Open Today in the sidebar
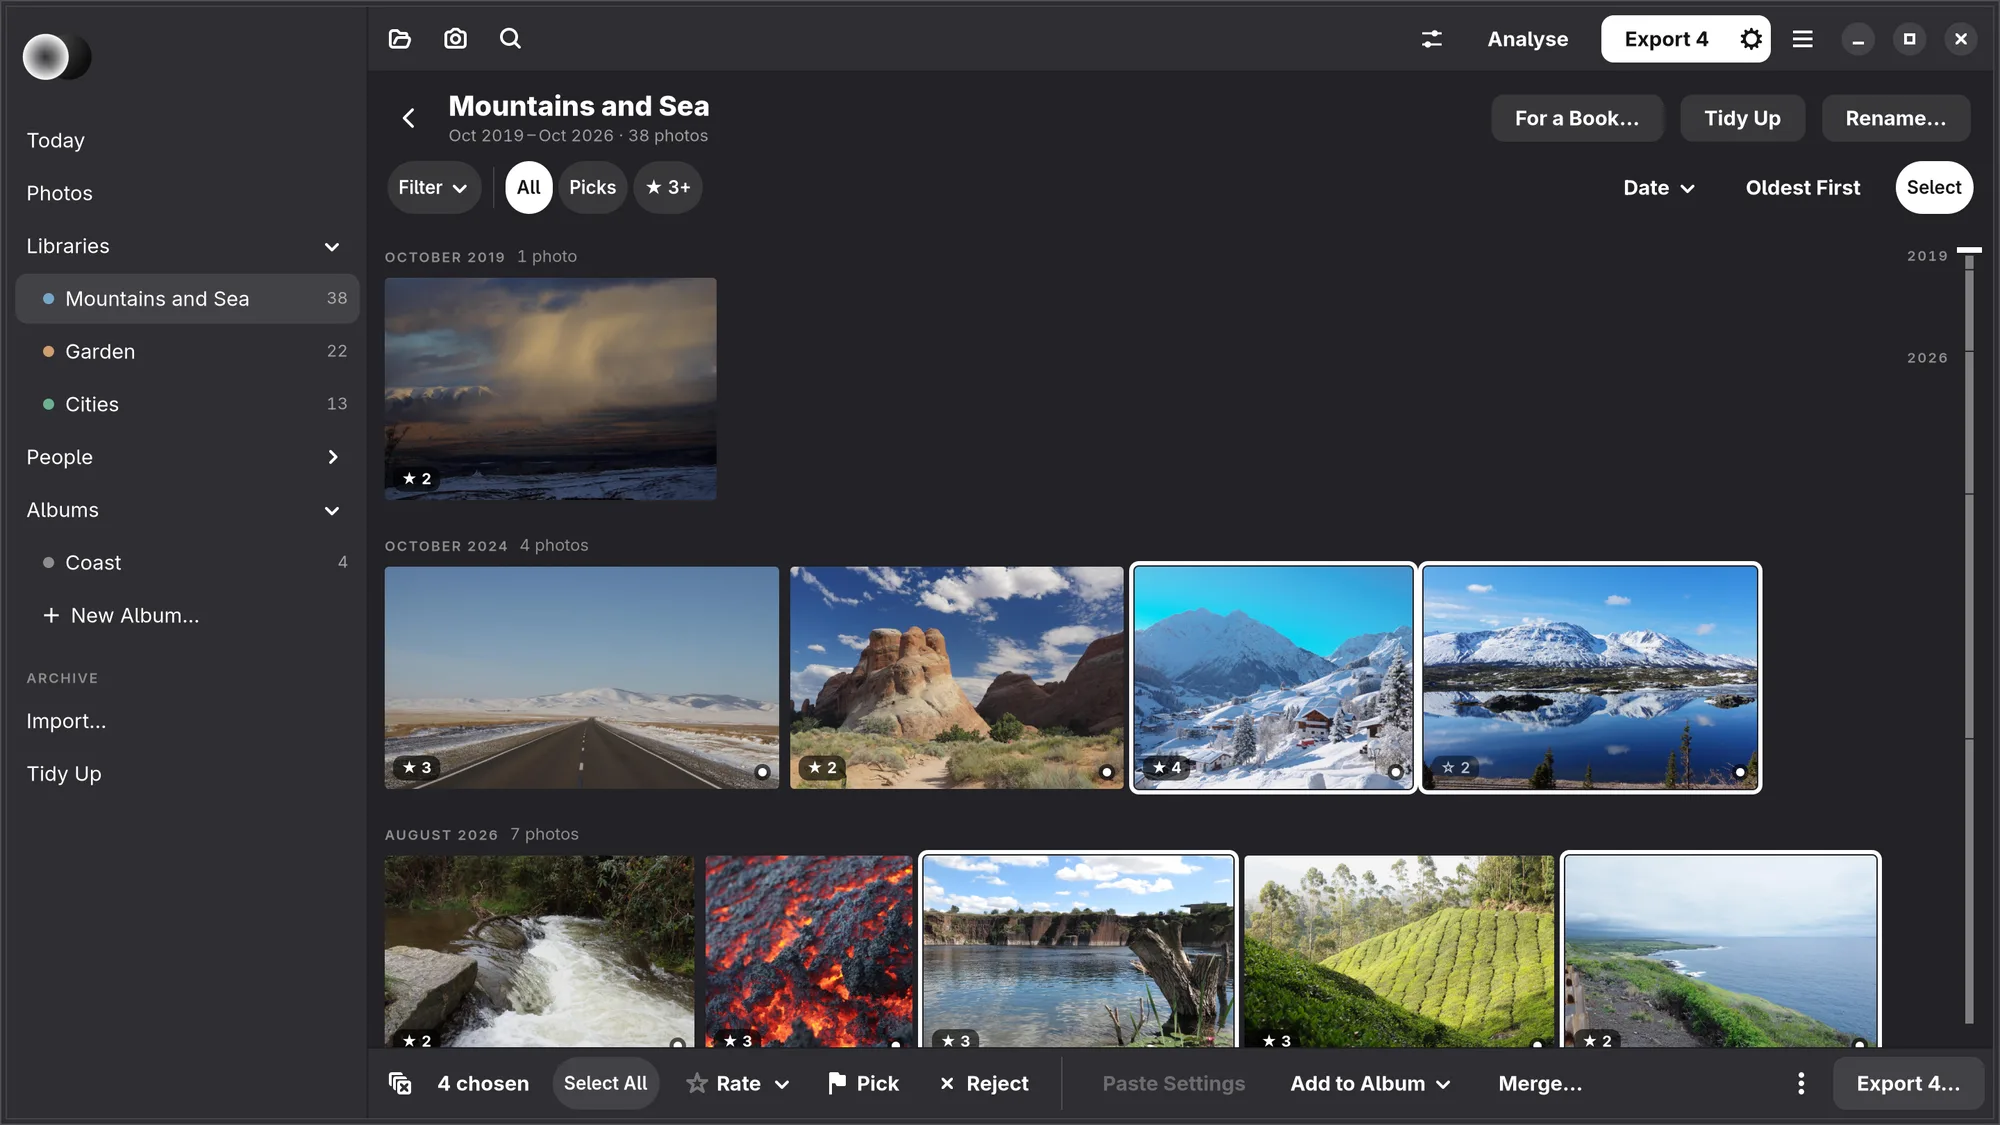 tap(186, 140)
